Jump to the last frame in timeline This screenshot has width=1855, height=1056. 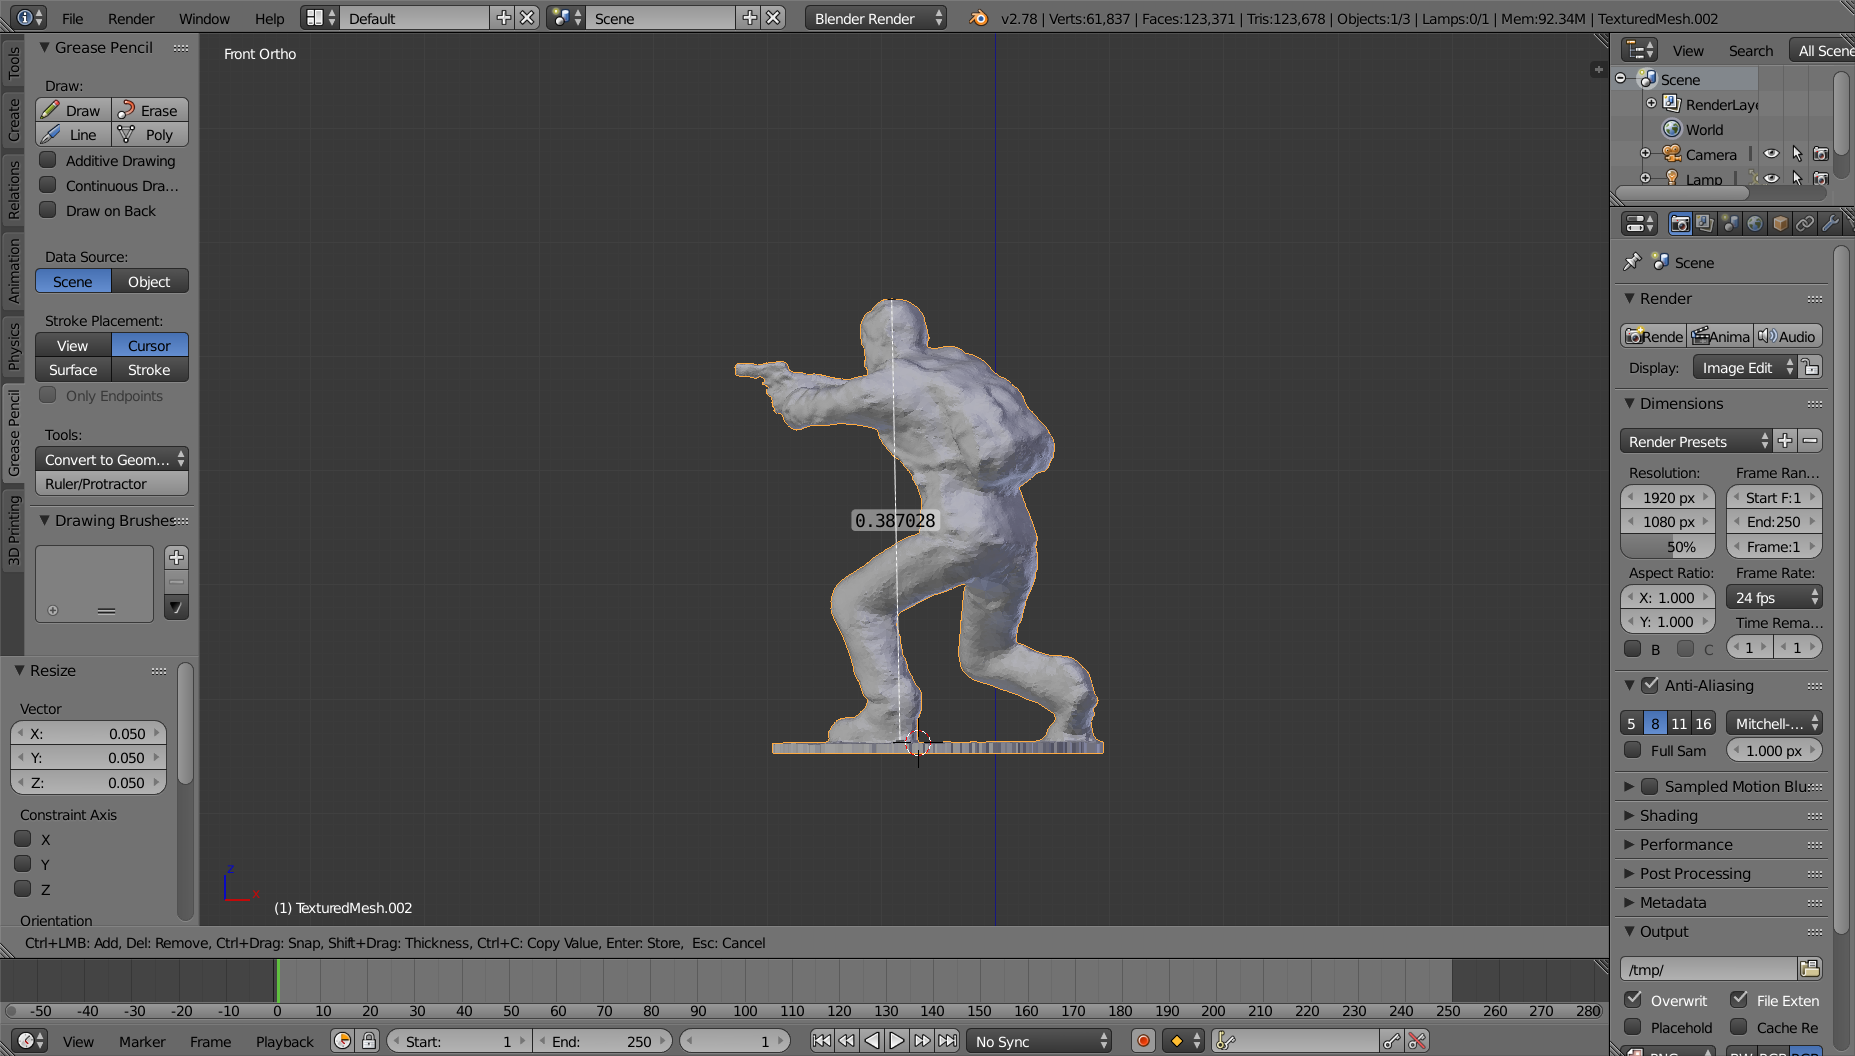[x=948, y=1041]
